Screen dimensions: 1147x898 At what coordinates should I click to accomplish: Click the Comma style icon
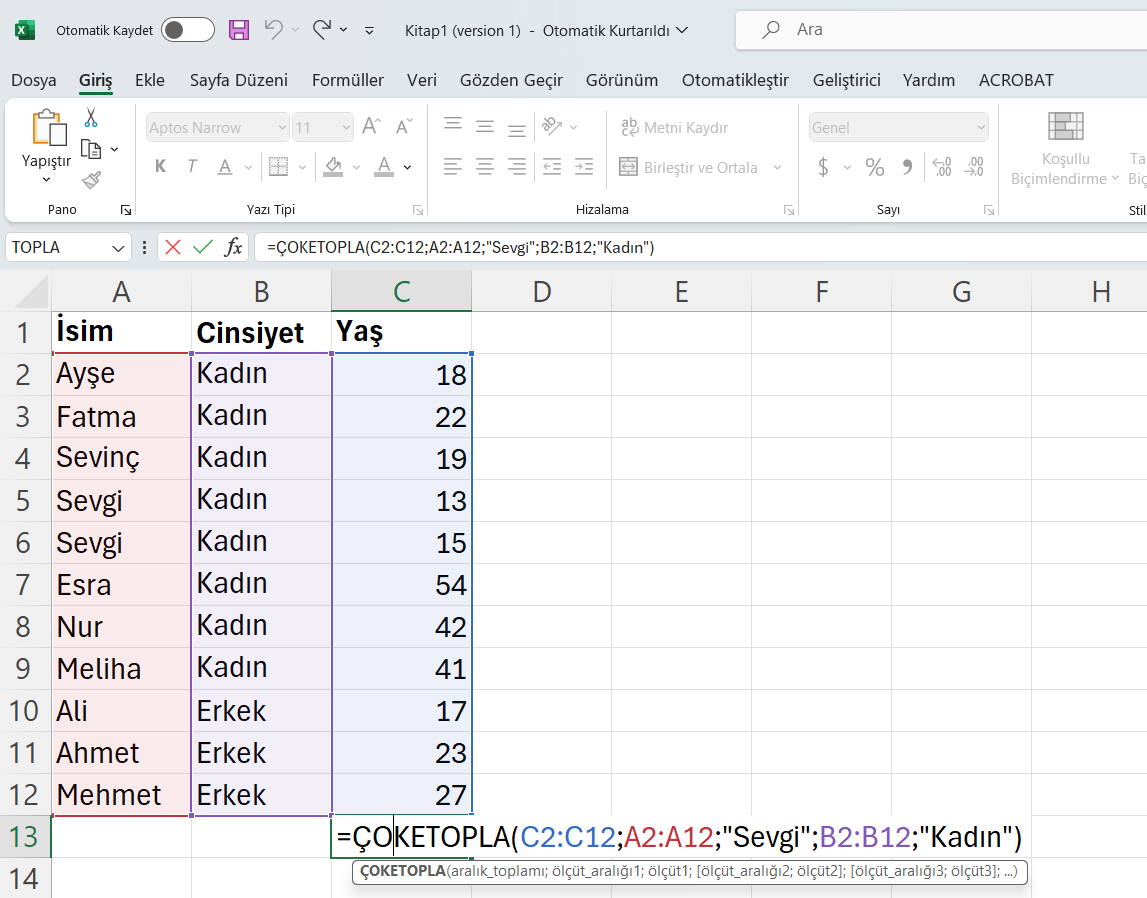point(907,167)
